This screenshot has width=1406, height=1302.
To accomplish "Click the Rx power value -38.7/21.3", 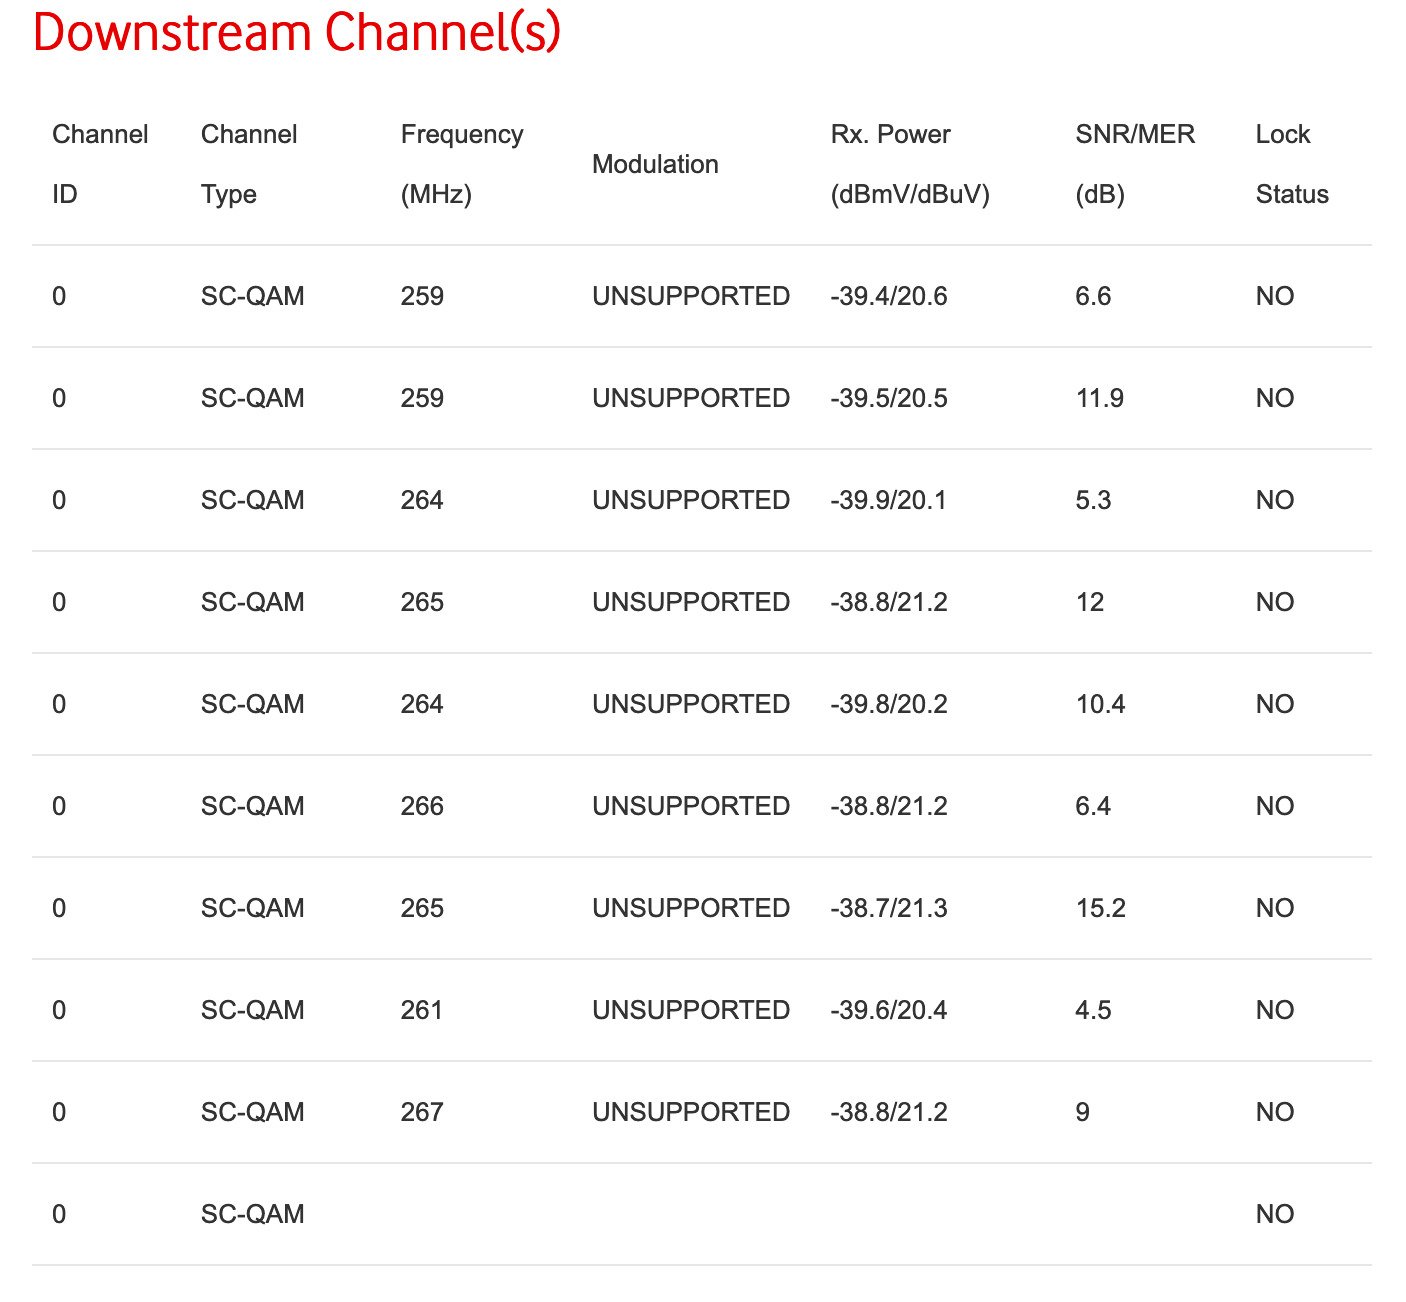I will [x=888, y=908].
